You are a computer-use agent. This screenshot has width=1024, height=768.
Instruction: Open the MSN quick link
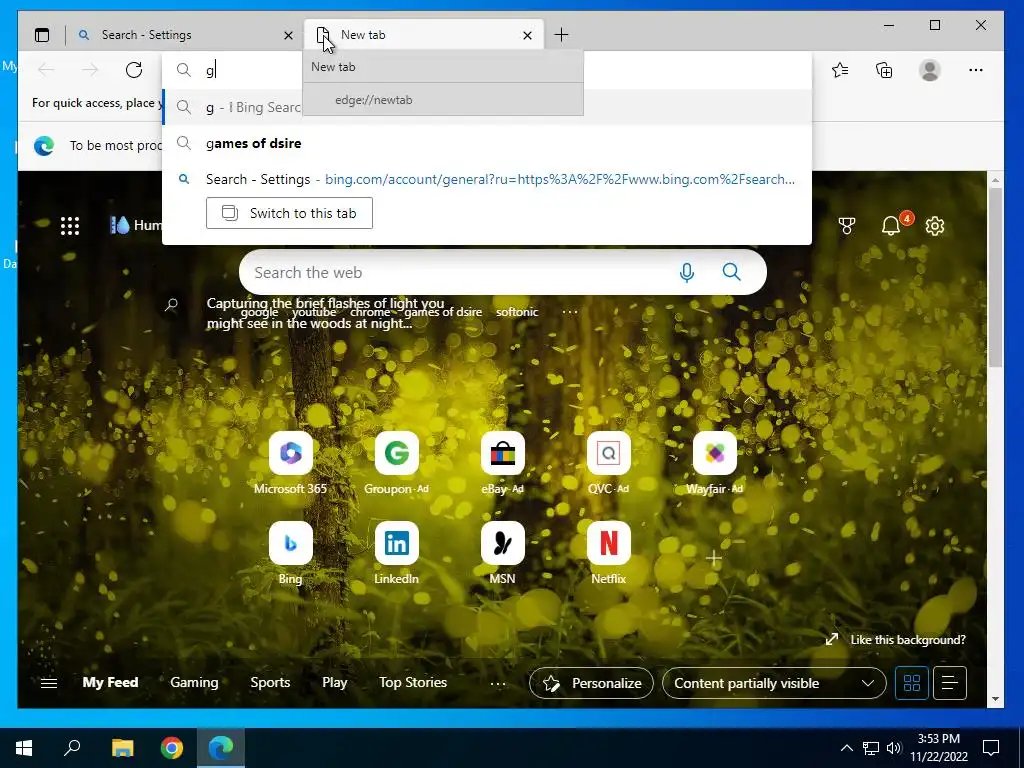click(x=502, y=553)
